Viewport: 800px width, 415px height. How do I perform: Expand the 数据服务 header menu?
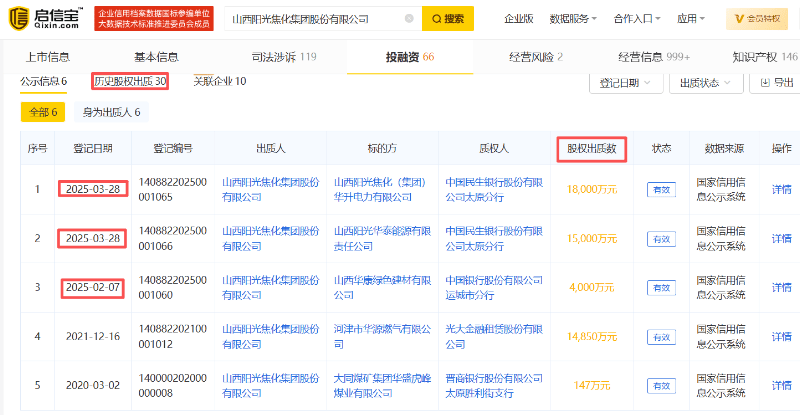coord(573,18)
